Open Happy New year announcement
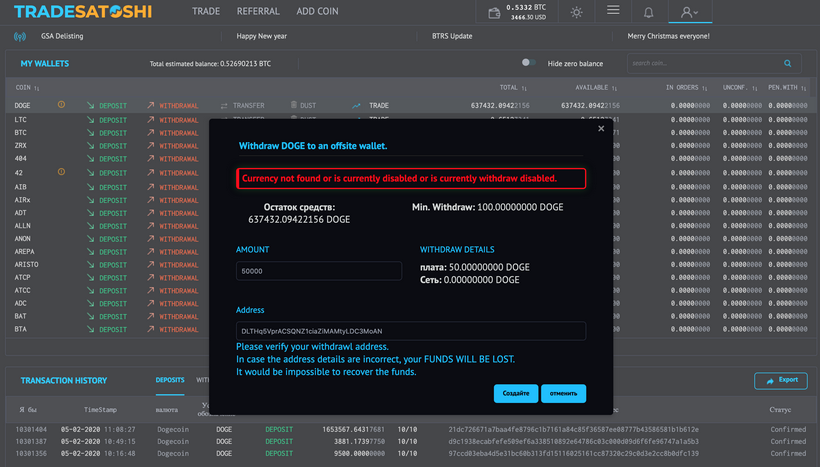The width and height of the screenshot is (820, 467). coord(261,36)
